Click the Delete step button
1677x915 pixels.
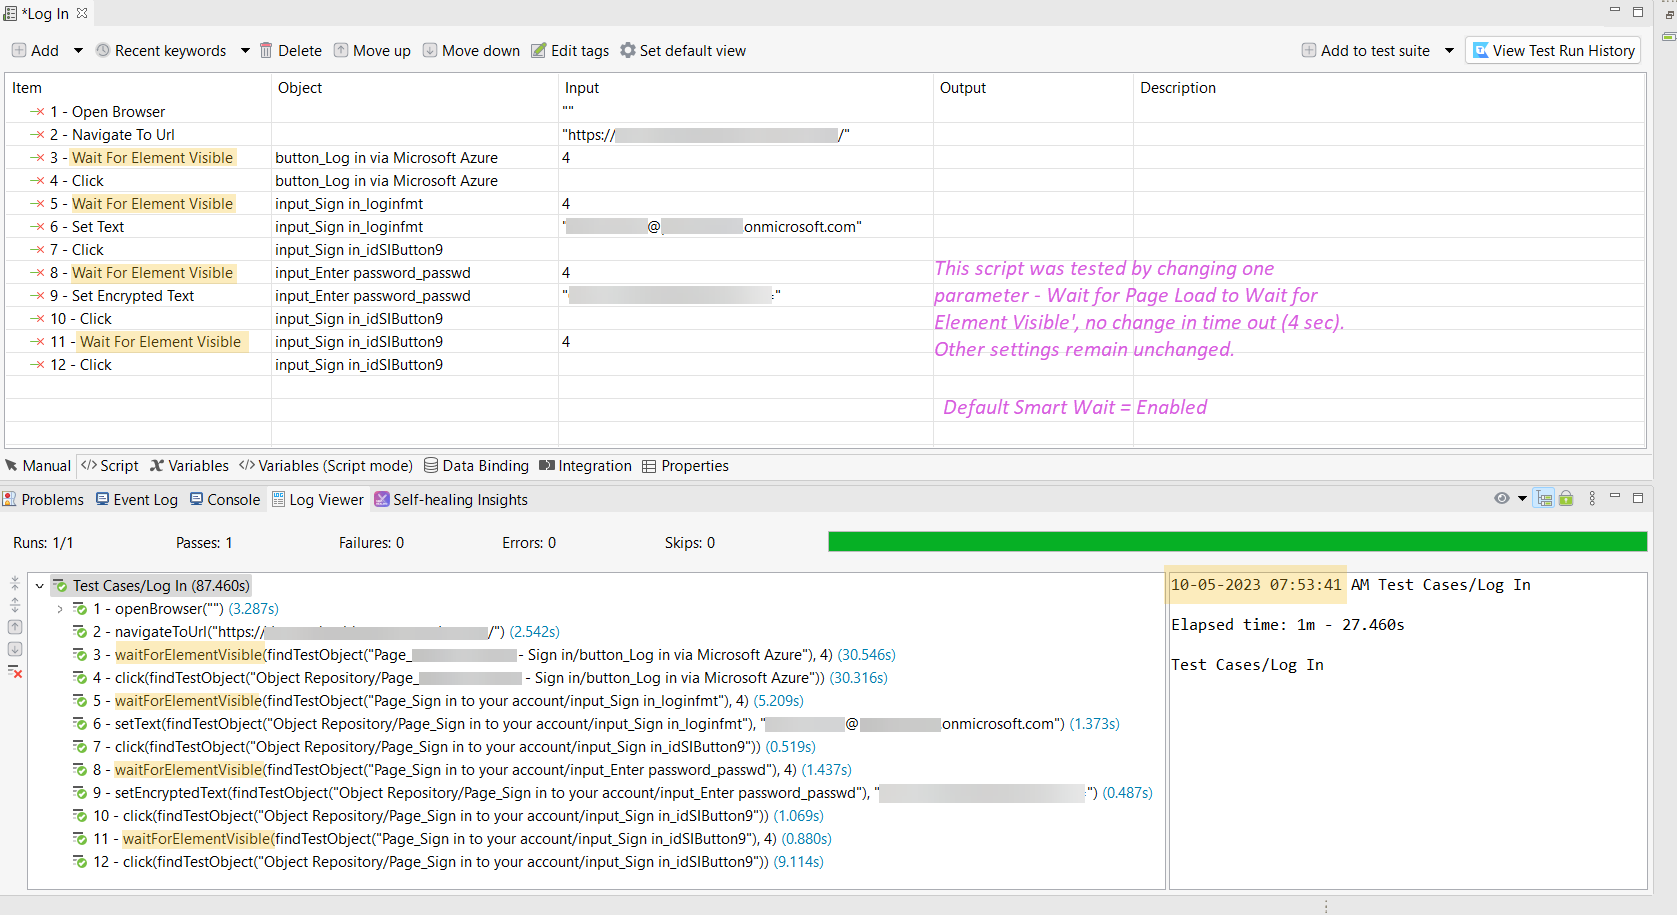291,51
